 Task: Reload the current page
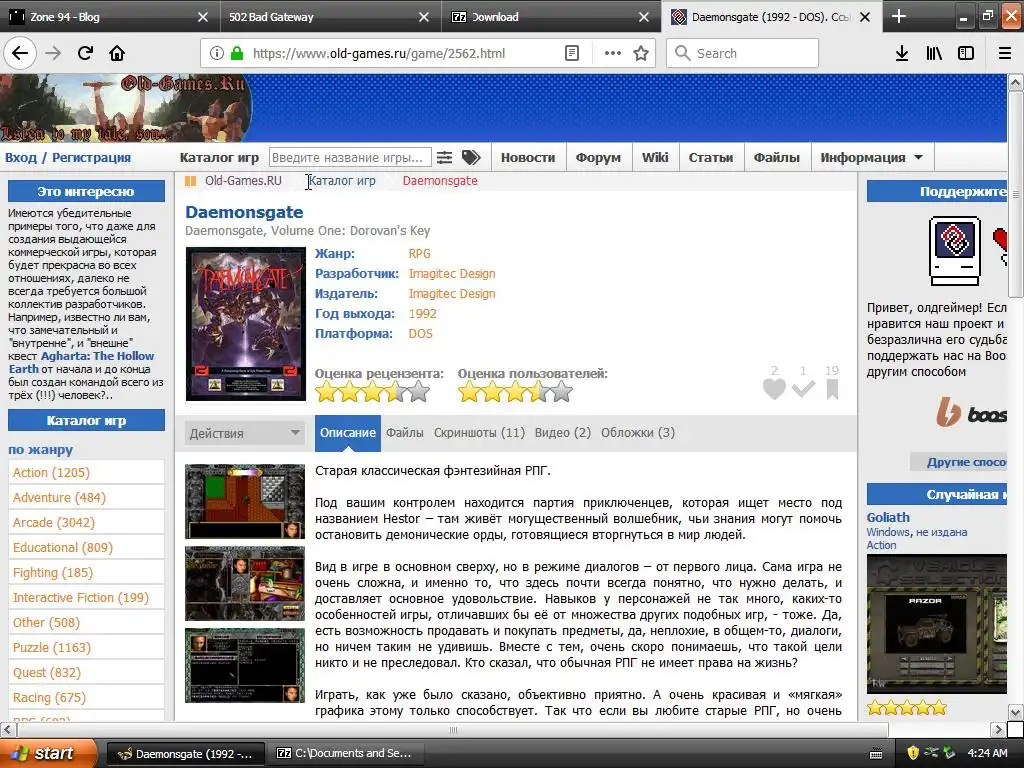tap(85, 53)
